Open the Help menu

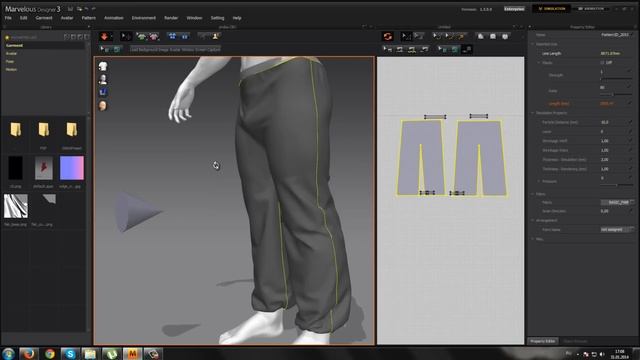point(237,18)
